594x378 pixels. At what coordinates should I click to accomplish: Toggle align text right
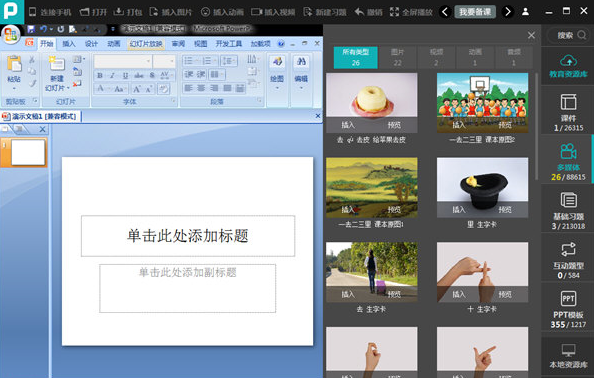point(214,88)
